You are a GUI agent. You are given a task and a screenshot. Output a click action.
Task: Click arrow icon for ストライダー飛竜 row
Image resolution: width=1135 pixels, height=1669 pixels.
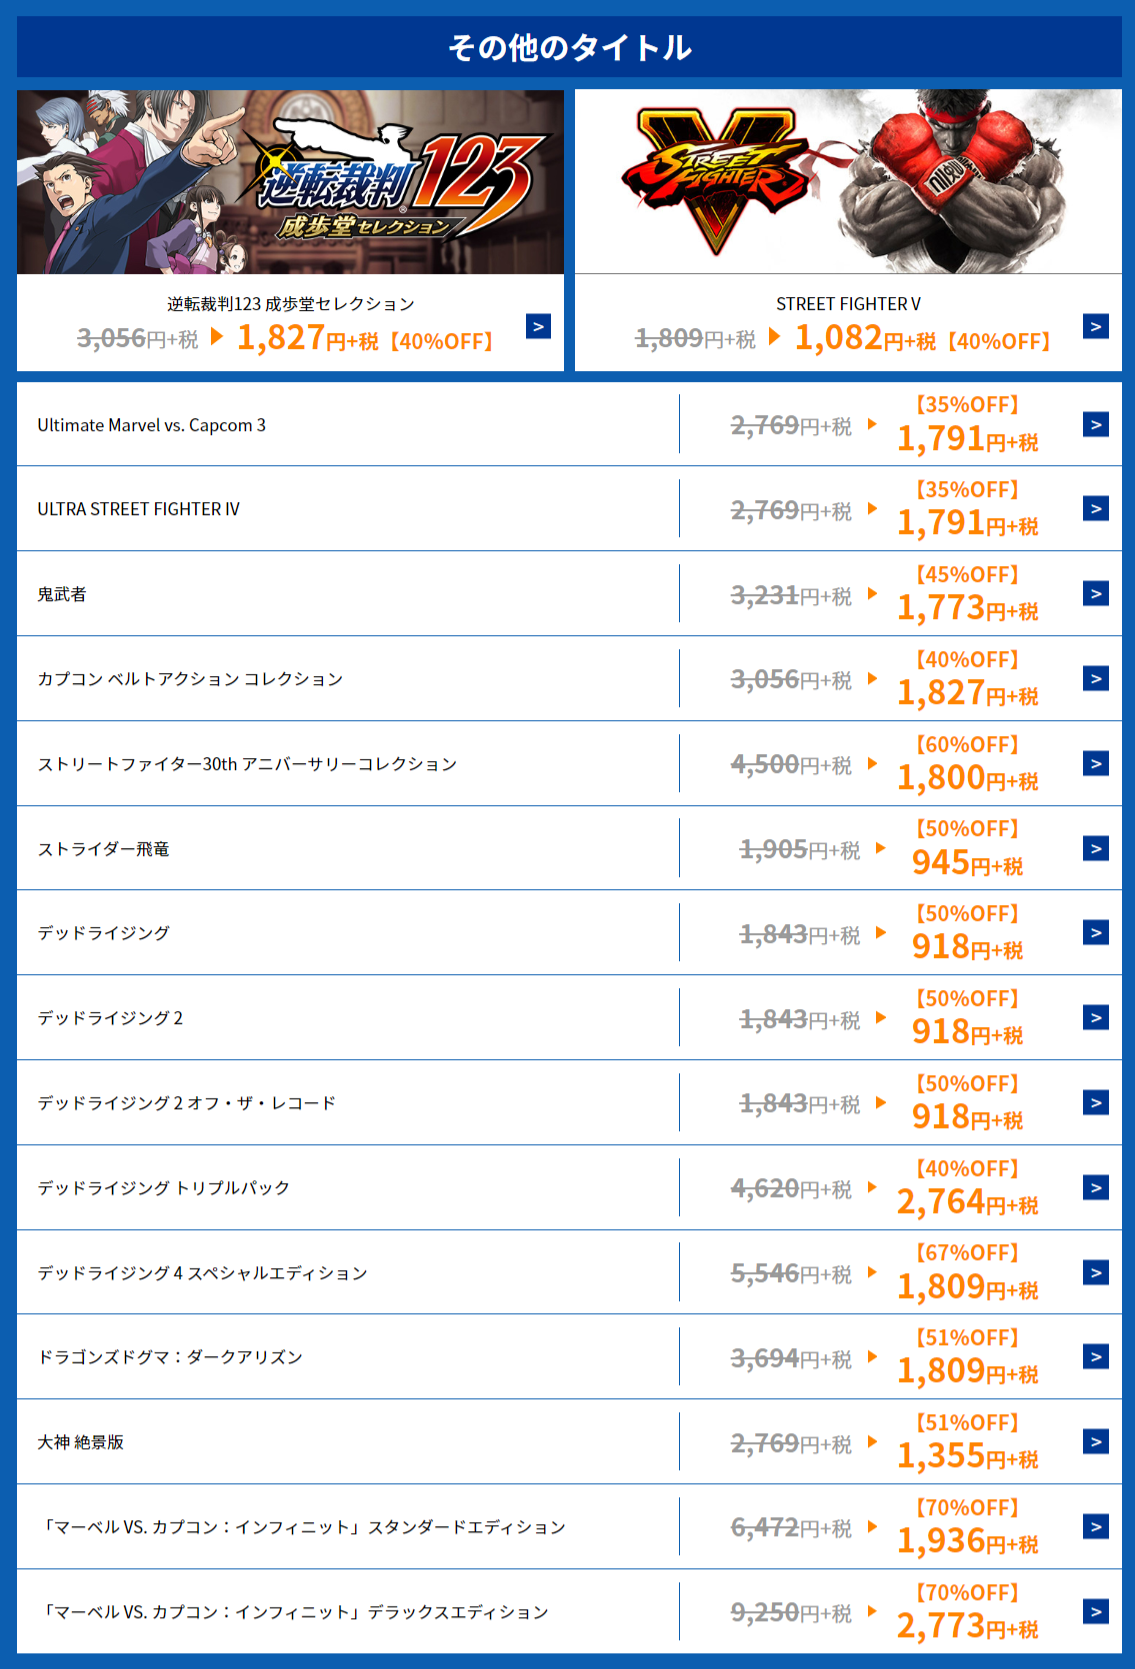(1095, 849)
